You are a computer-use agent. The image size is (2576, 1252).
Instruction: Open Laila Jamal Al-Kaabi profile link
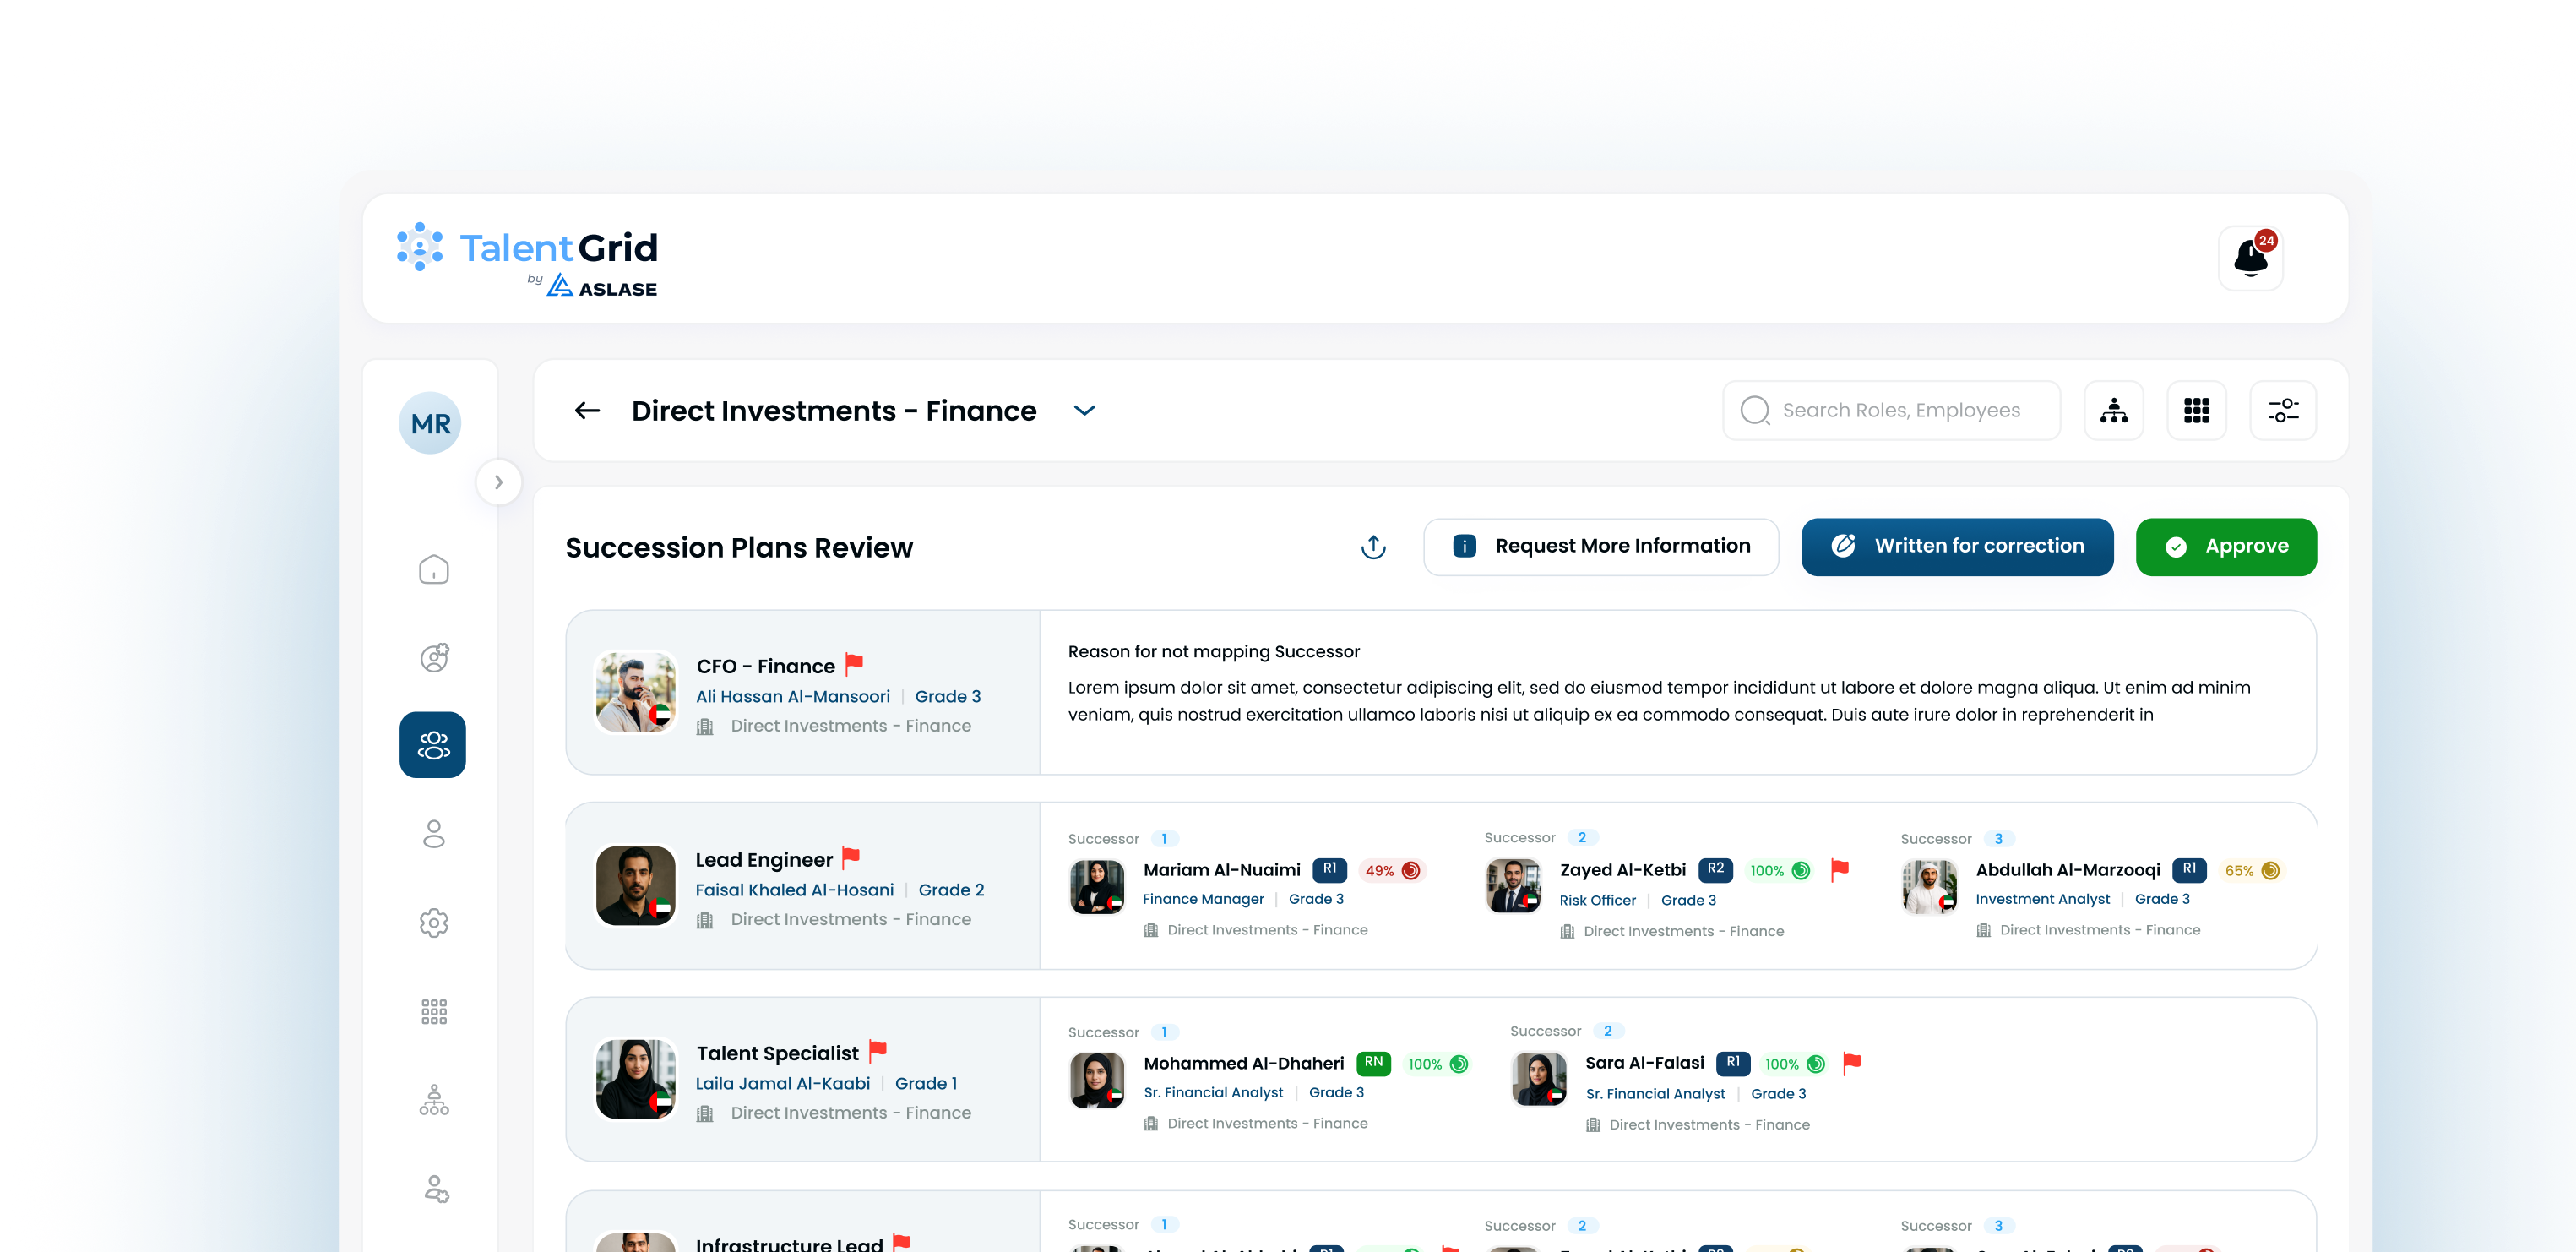point(783,1084)
